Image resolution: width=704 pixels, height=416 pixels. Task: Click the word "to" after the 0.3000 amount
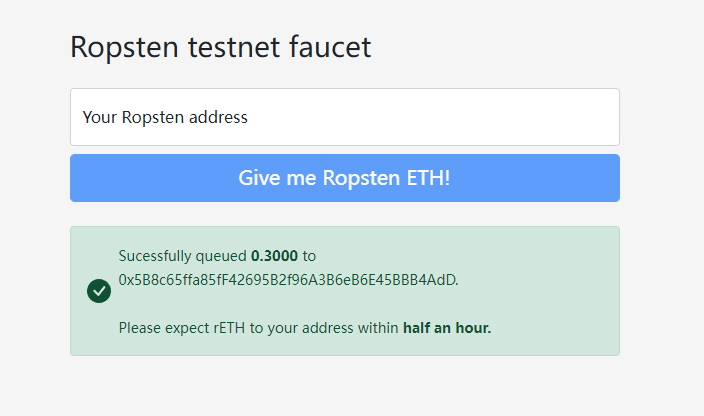[309, 256]
